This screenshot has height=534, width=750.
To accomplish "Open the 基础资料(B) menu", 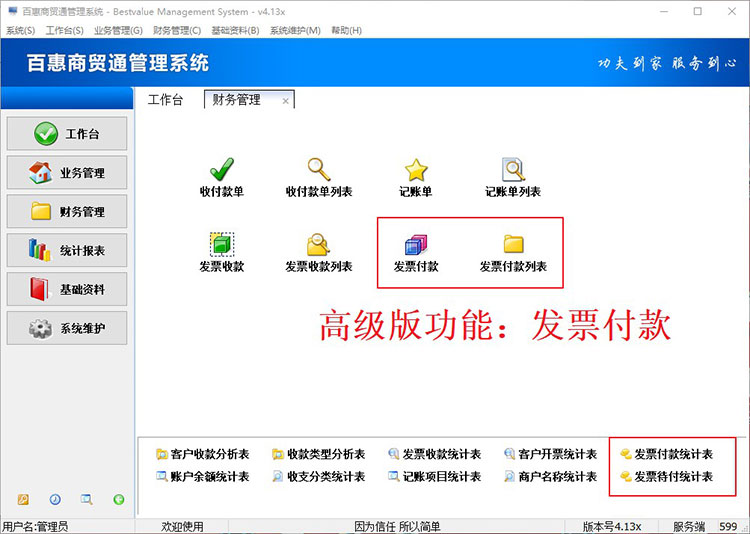I will pos(235,31).
